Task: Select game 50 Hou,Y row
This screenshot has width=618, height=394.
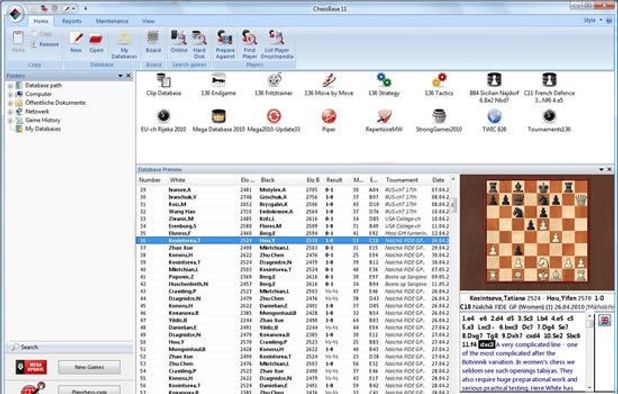Action: [293, 342]
